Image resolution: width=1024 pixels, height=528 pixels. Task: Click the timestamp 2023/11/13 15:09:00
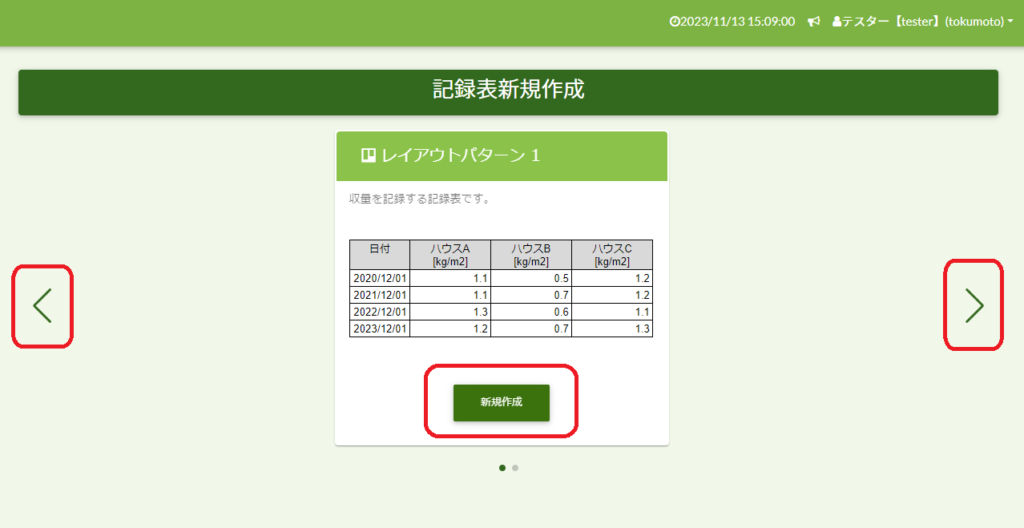click(737, 22)
